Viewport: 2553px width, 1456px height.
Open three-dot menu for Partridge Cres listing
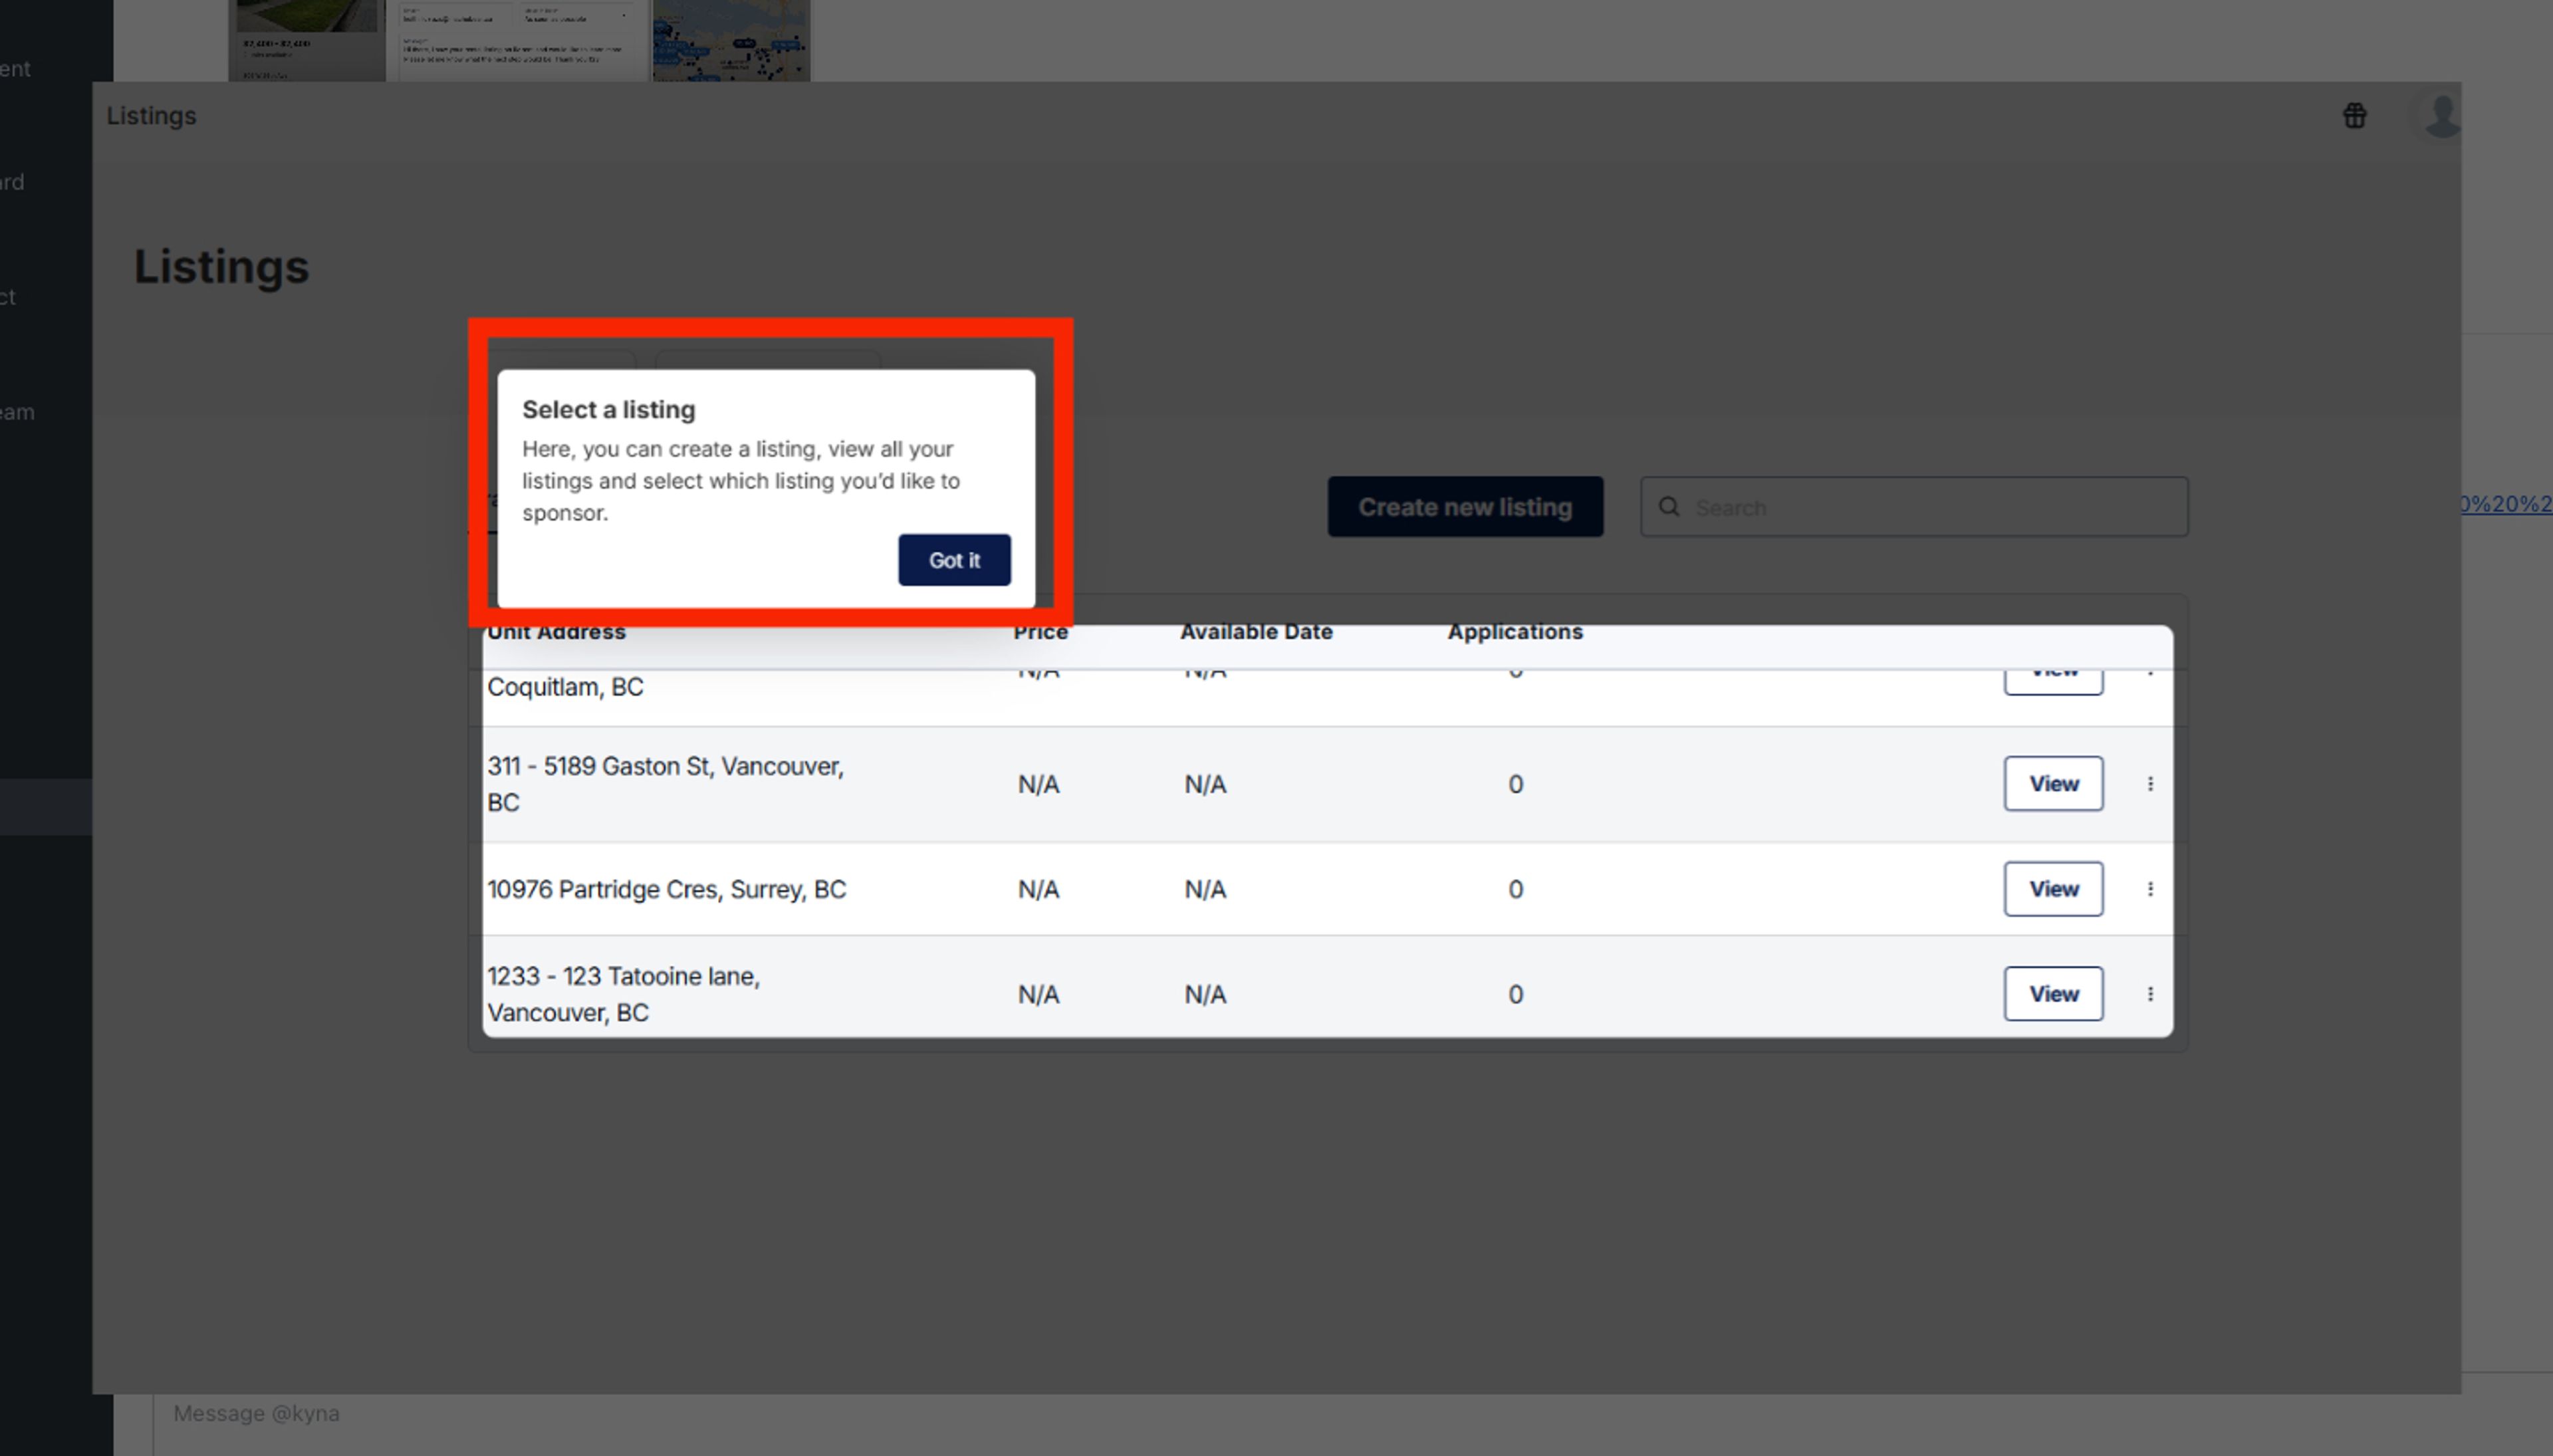click(2150, 889)
